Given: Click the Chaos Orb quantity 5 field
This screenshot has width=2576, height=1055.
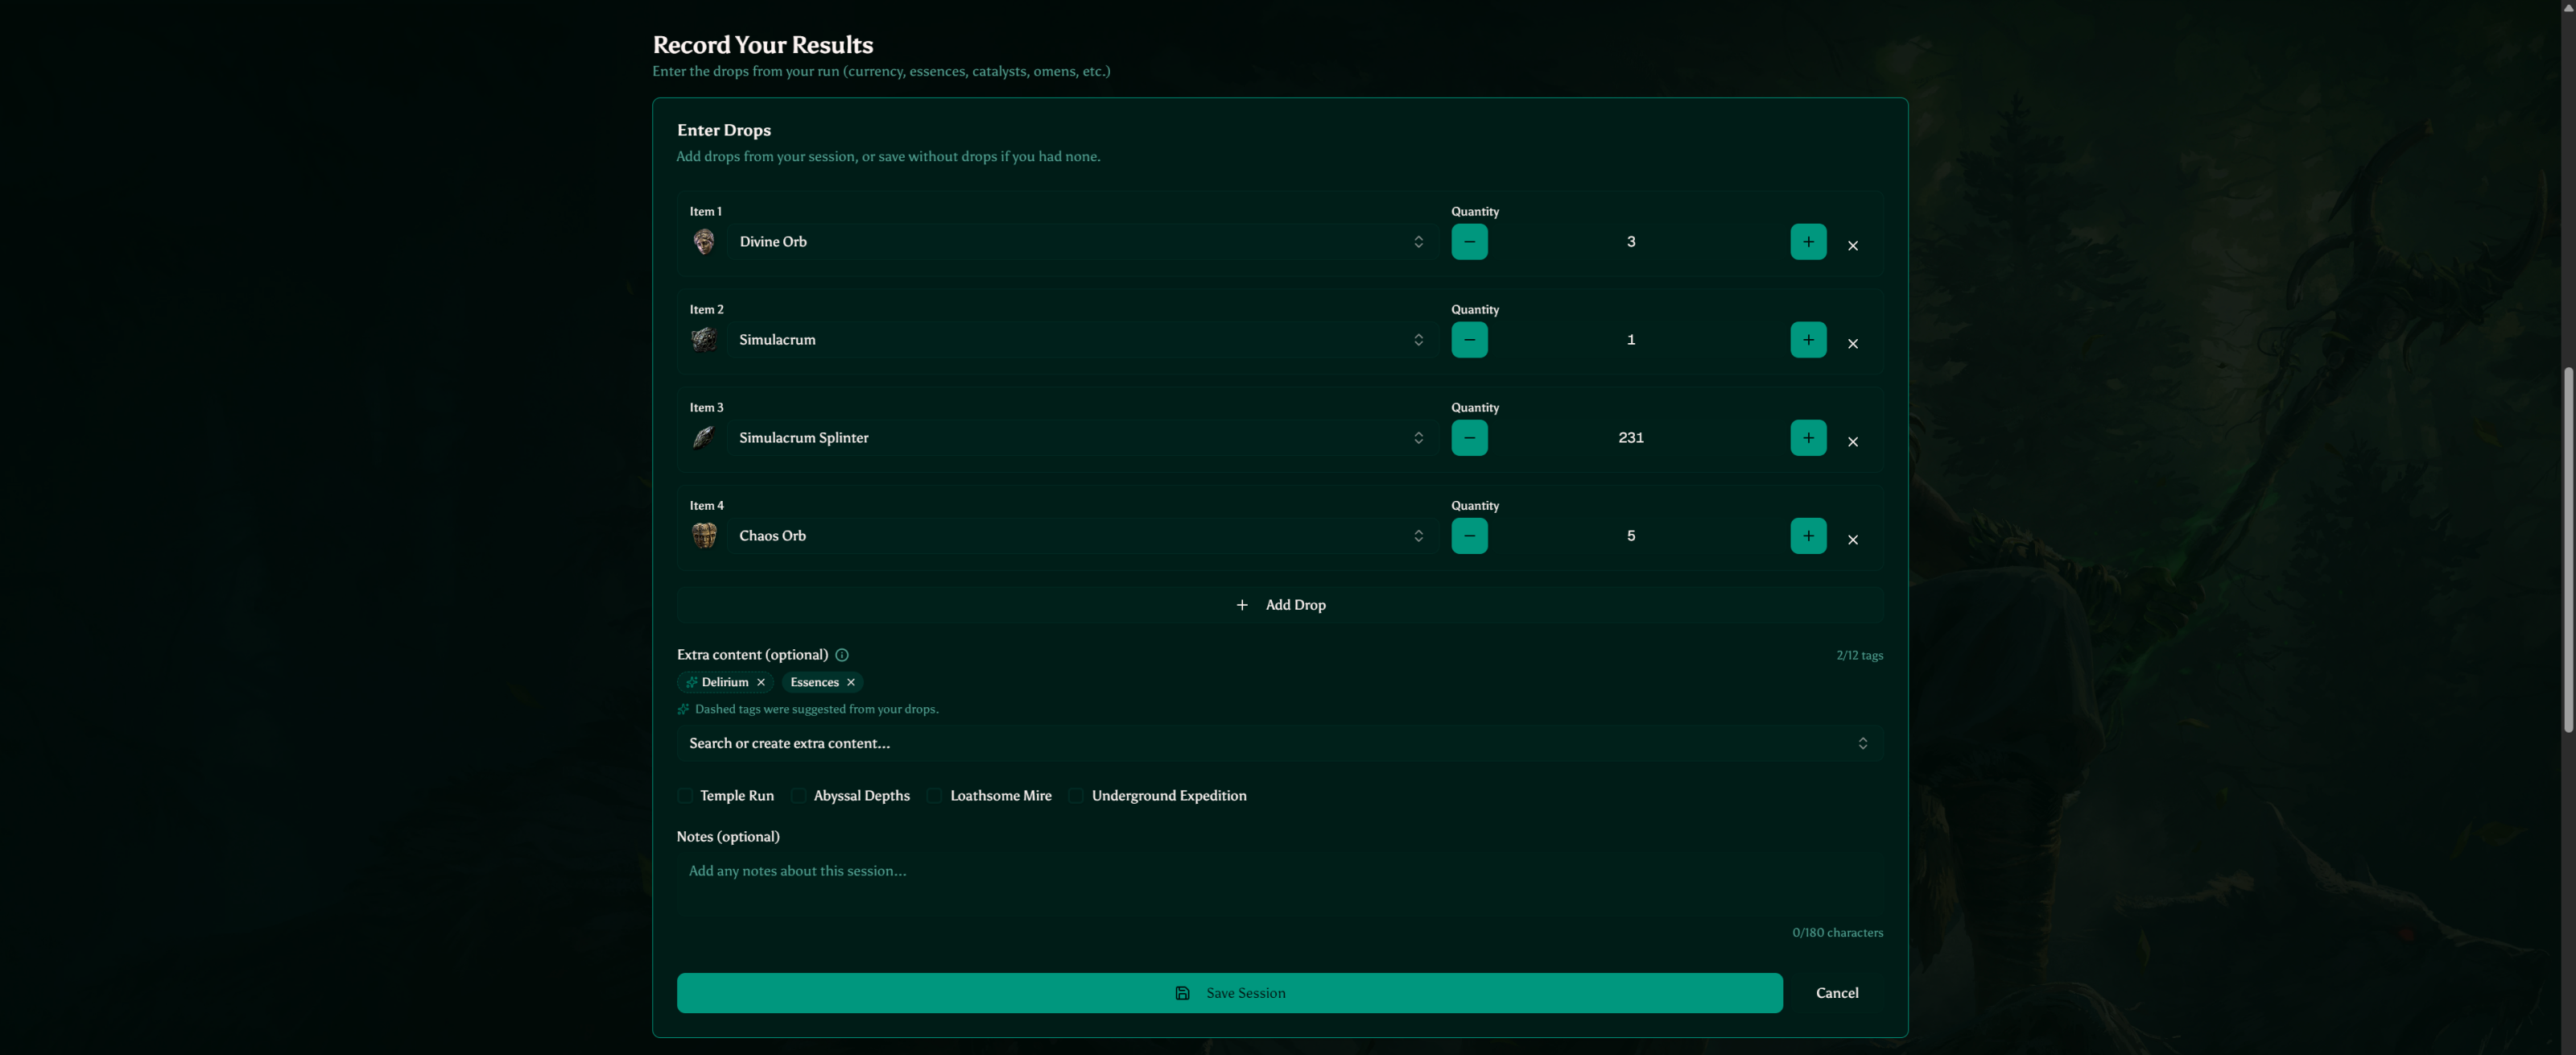Looking at the screenshot, I should click(1639, 536).
